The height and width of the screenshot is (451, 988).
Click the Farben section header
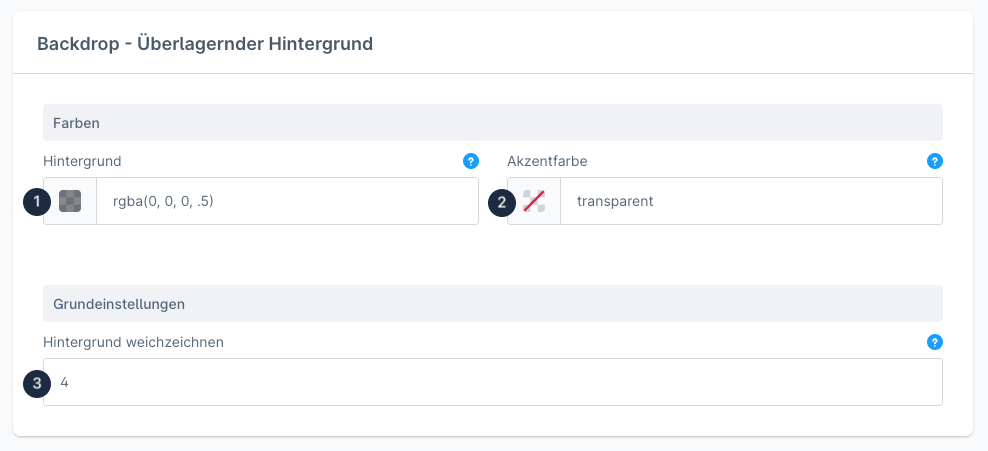point(492,122)
